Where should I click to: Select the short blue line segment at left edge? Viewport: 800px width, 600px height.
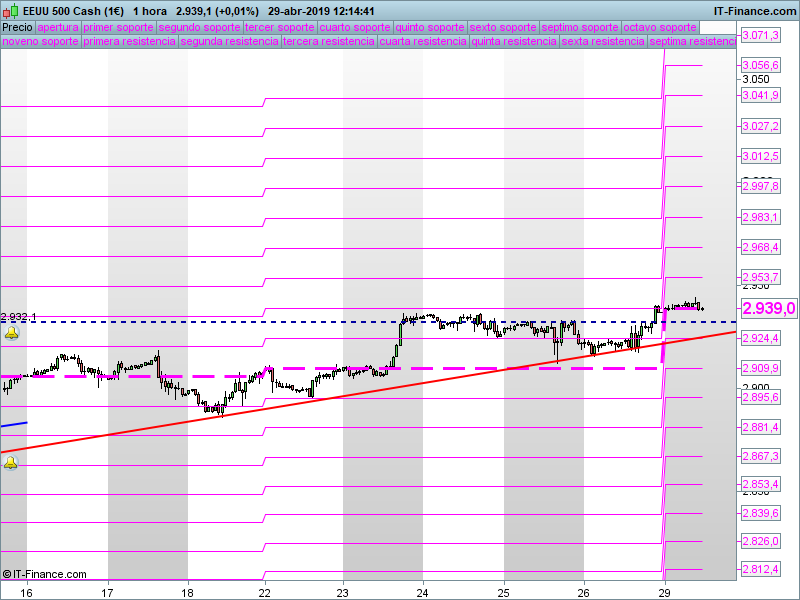click(14, 425)
